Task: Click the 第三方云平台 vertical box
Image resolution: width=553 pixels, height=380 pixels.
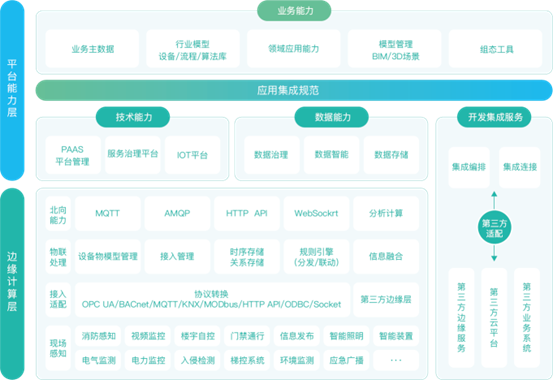Action: tap(494, 318)
